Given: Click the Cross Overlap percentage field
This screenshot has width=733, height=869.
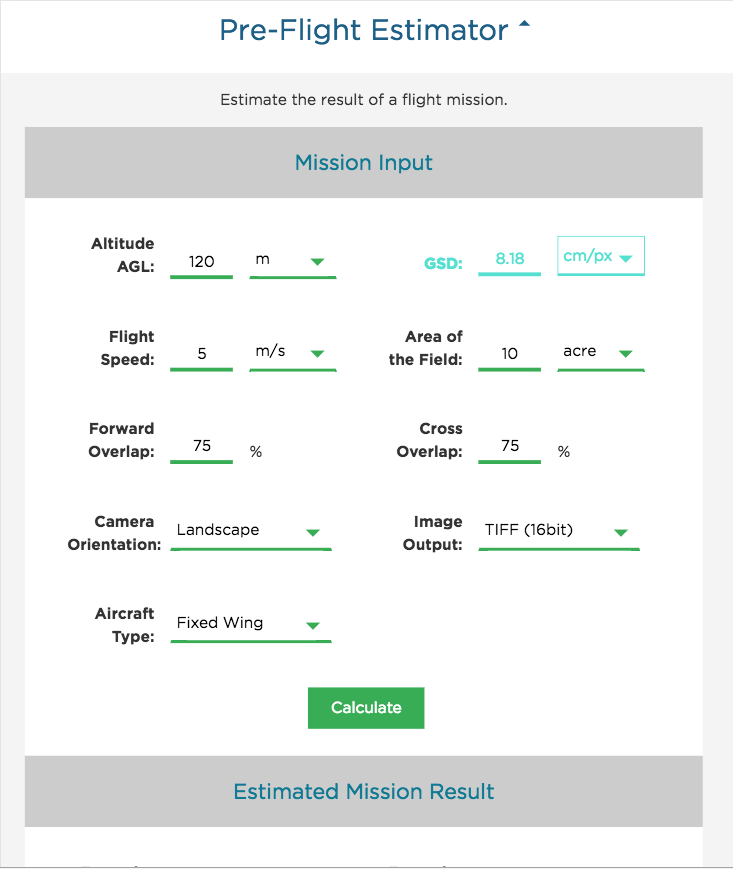Looking at the screenshot, I should pyautogui.click(x=509, y=447).
